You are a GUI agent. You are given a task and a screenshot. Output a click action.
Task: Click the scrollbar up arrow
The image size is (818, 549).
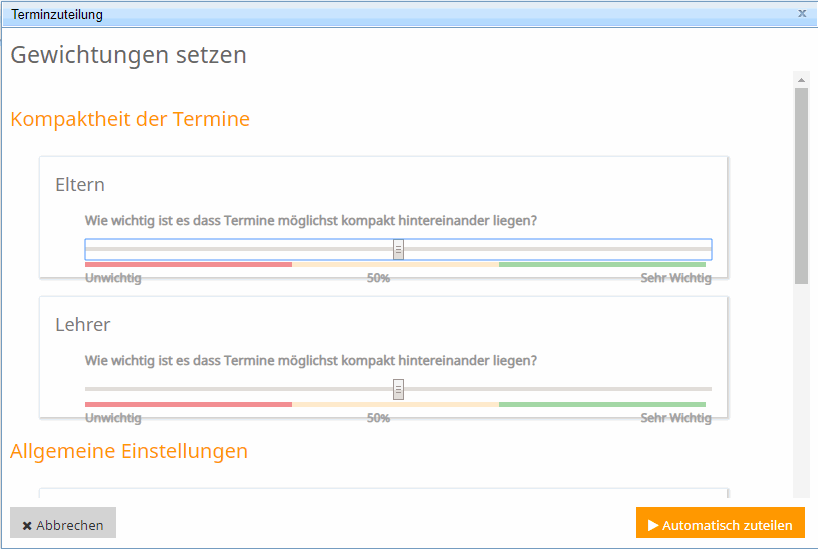(801, 80)
